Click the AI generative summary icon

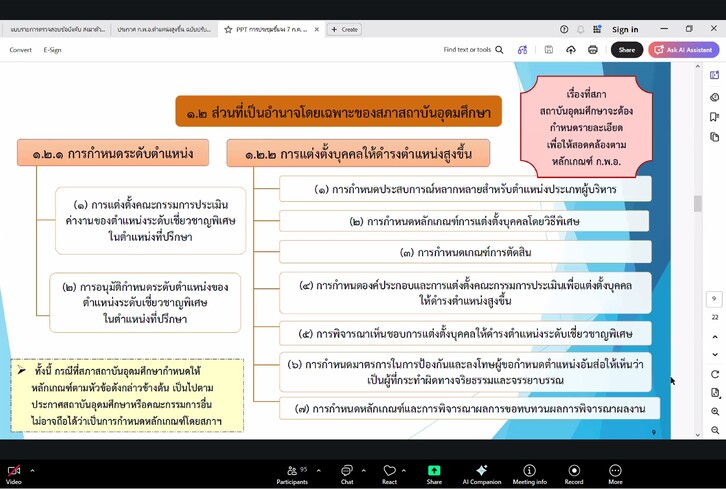coord(522,50)
